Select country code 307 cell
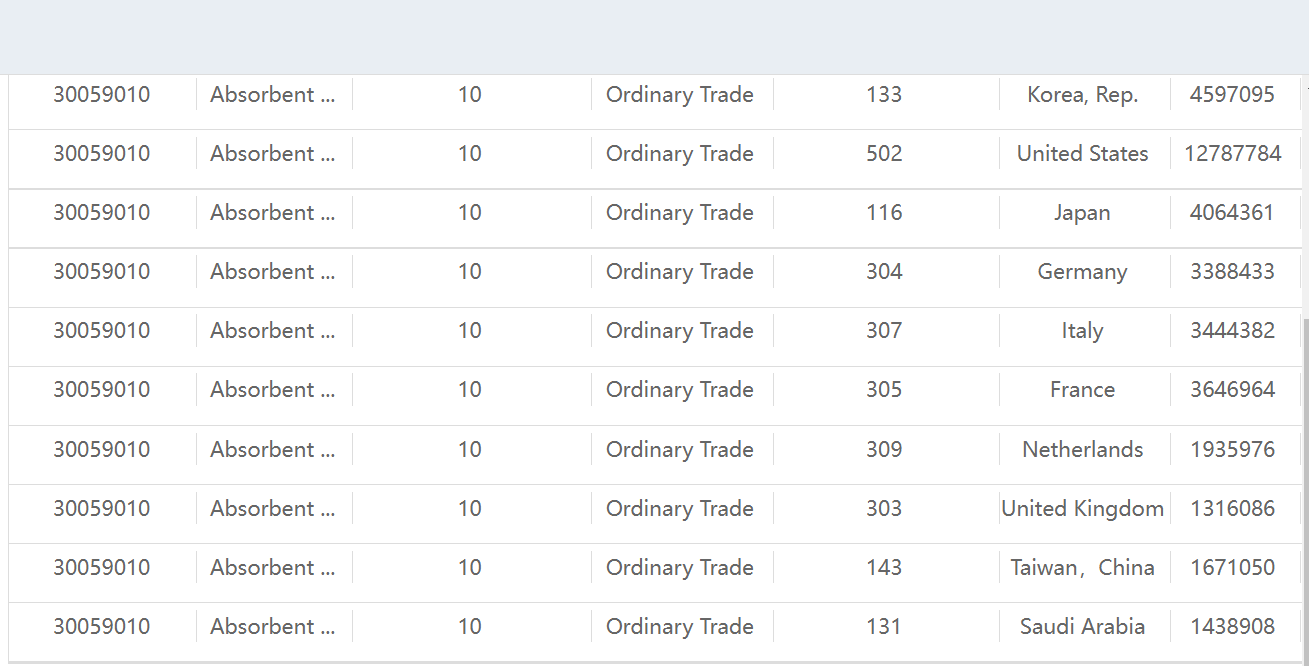Image resolution: width=1309 pixels, height=666 pixels. coord(884,331)
